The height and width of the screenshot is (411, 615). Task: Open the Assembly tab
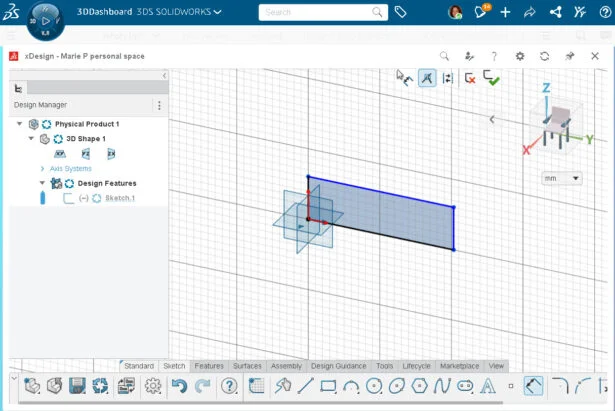[x=286, y=366]
